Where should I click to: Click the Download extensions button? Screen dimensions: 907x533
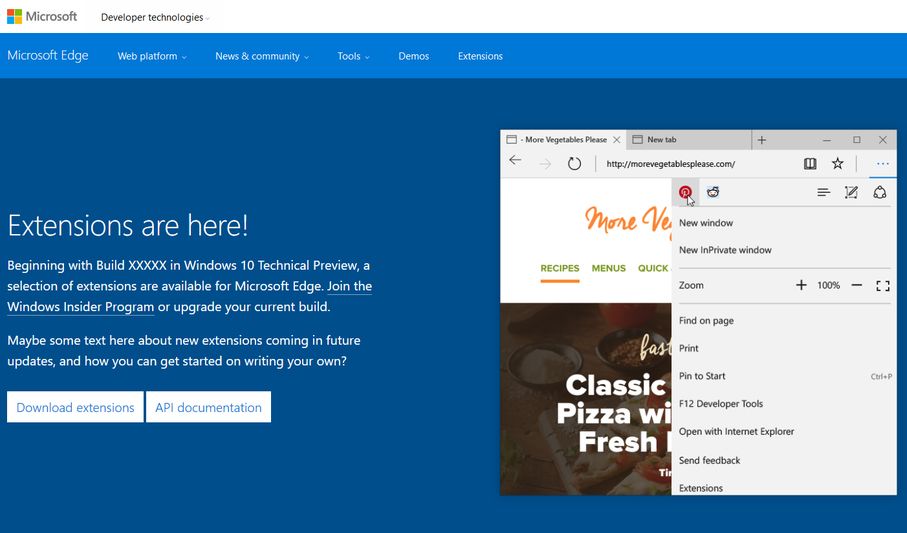click(x=75, y=407)
